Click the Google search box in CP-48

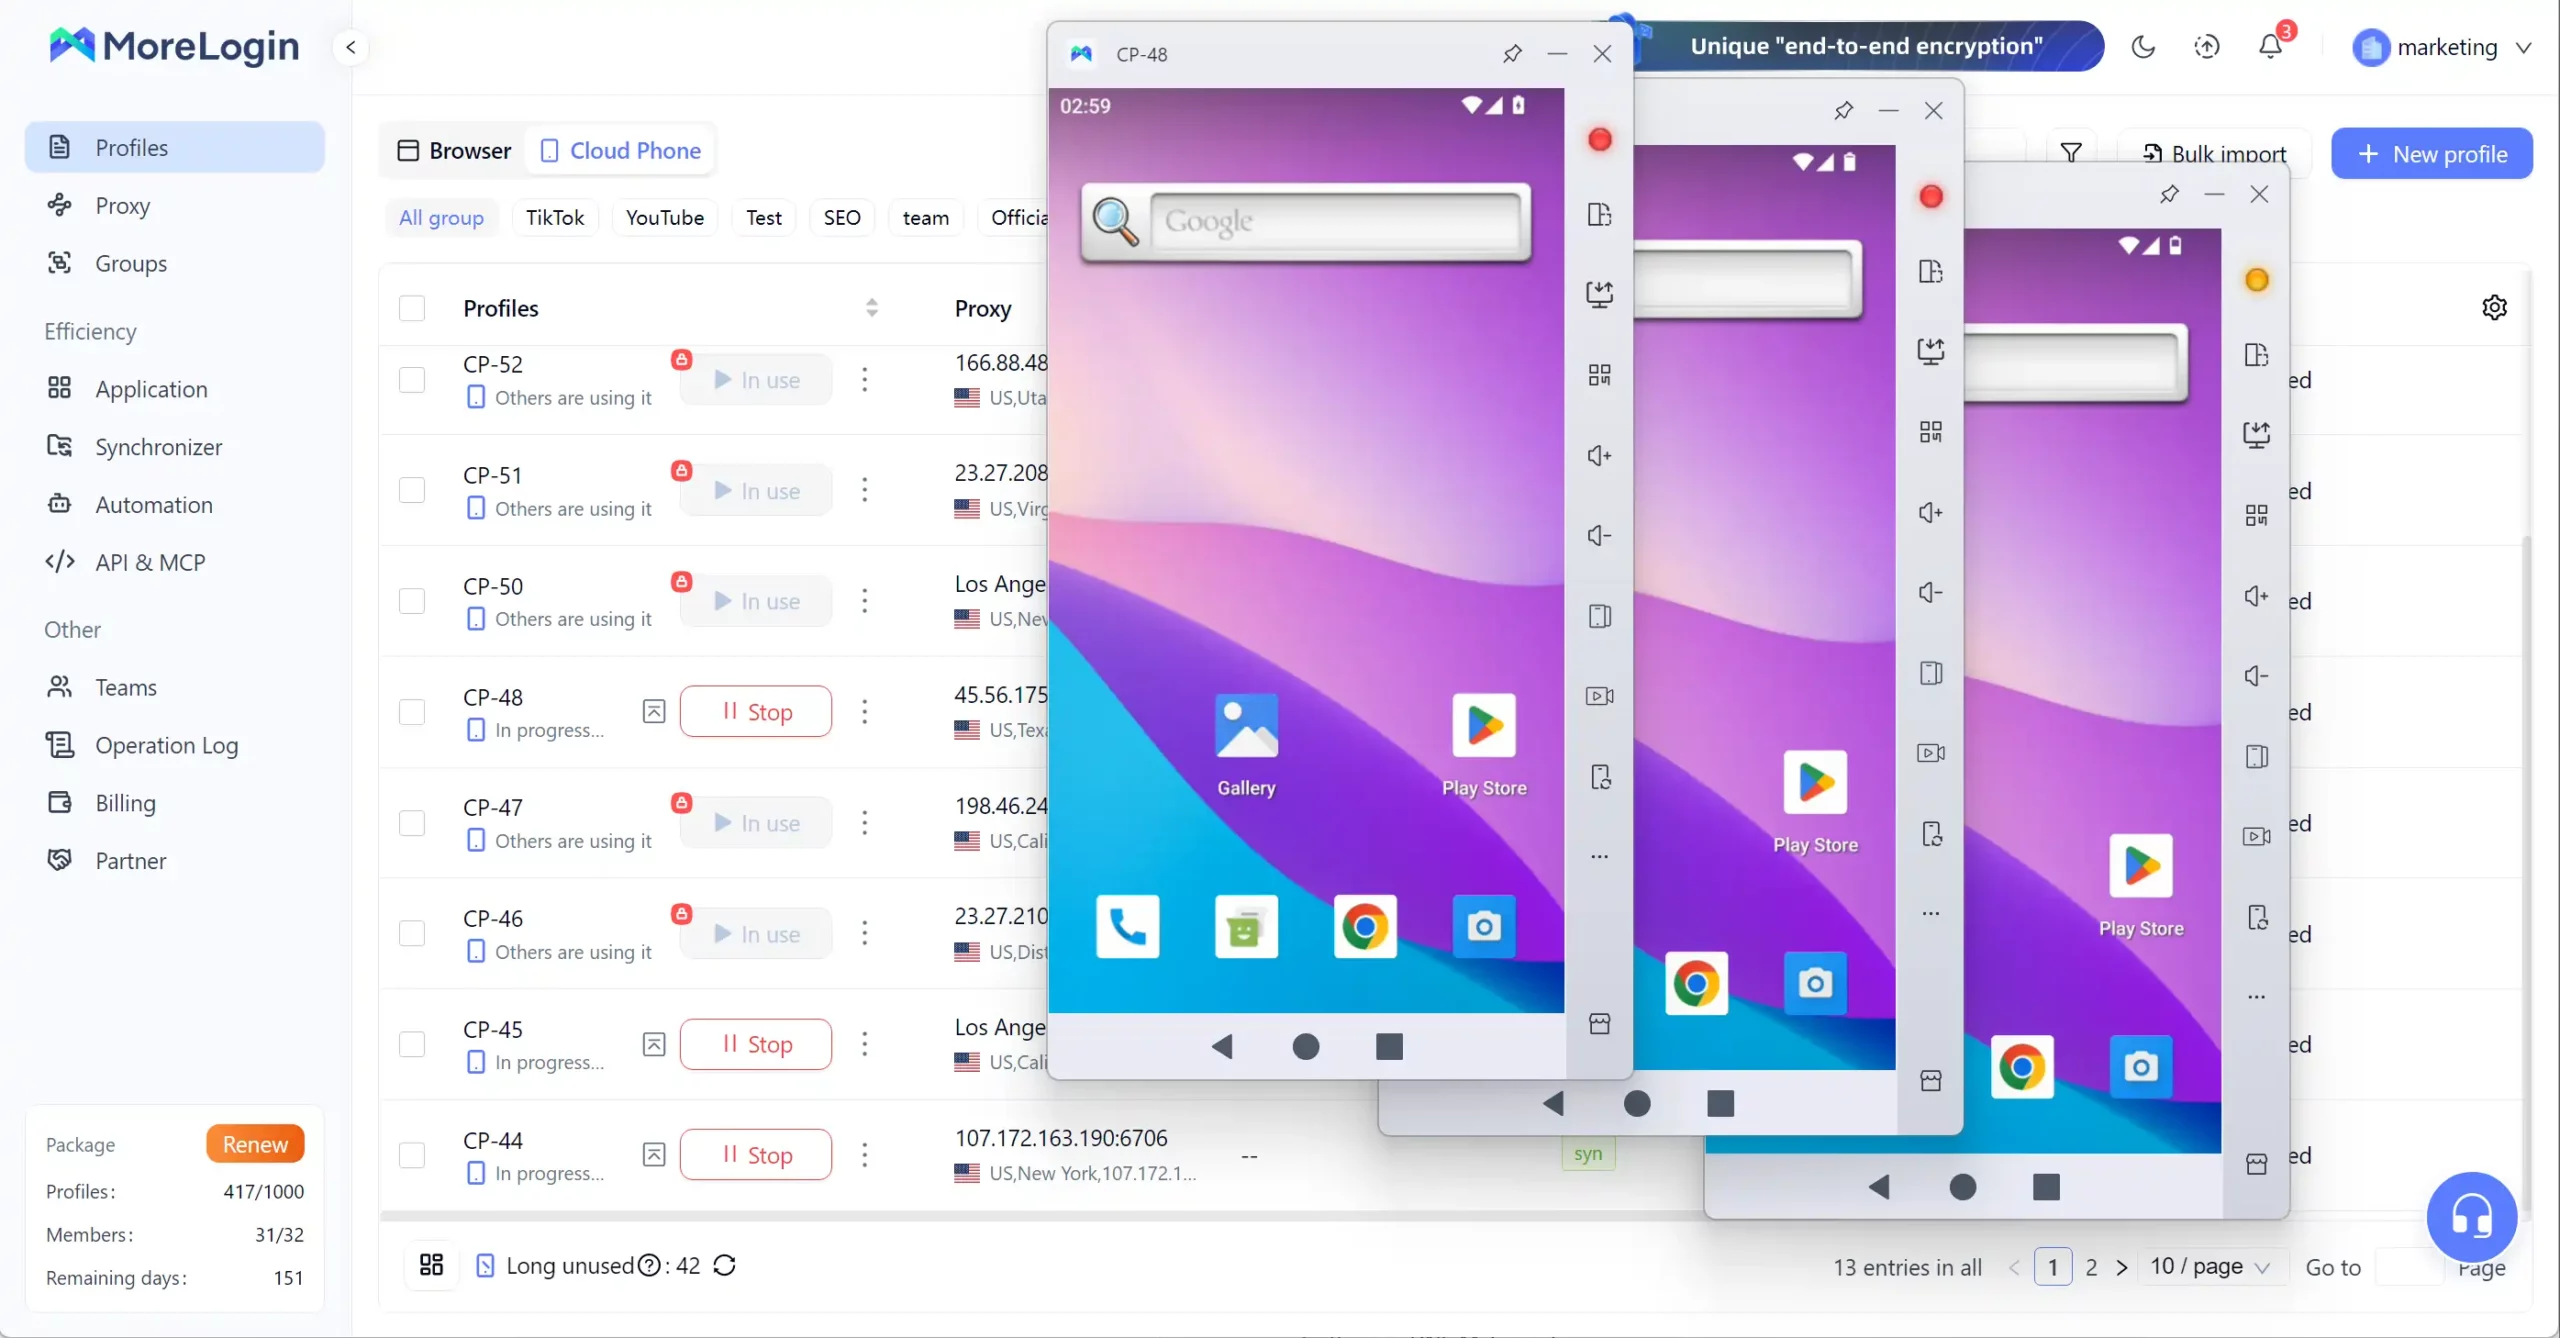(x=1335, y=221)
